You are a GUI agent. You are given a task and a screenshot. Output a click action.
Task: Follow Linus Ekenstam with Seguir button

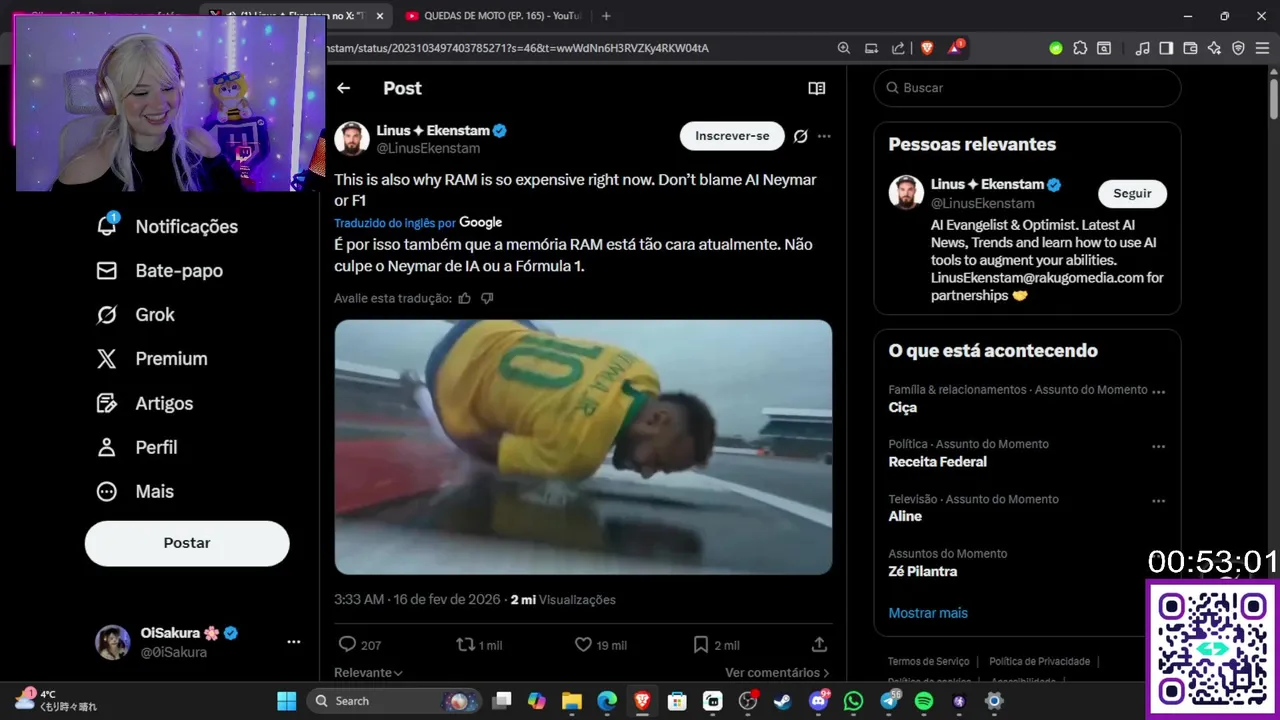point(1132,194)
